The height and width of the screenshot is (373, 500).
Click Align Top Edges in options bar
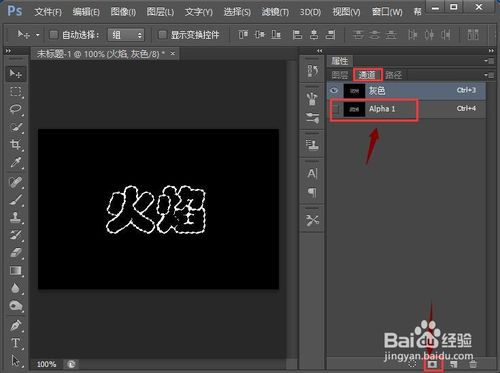(243, 34)
